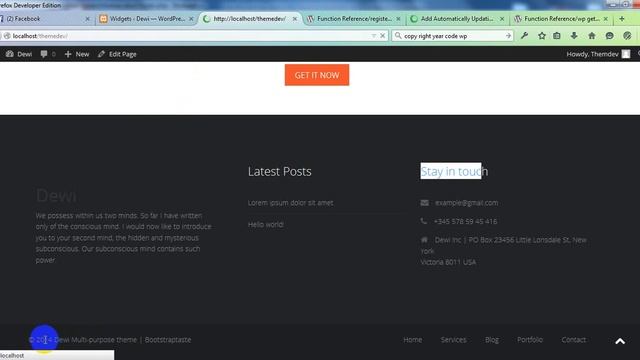The height and width of the screenshot is (360, 640).
Task: Click Edit Page in admin bar
Action: (118, 54)
